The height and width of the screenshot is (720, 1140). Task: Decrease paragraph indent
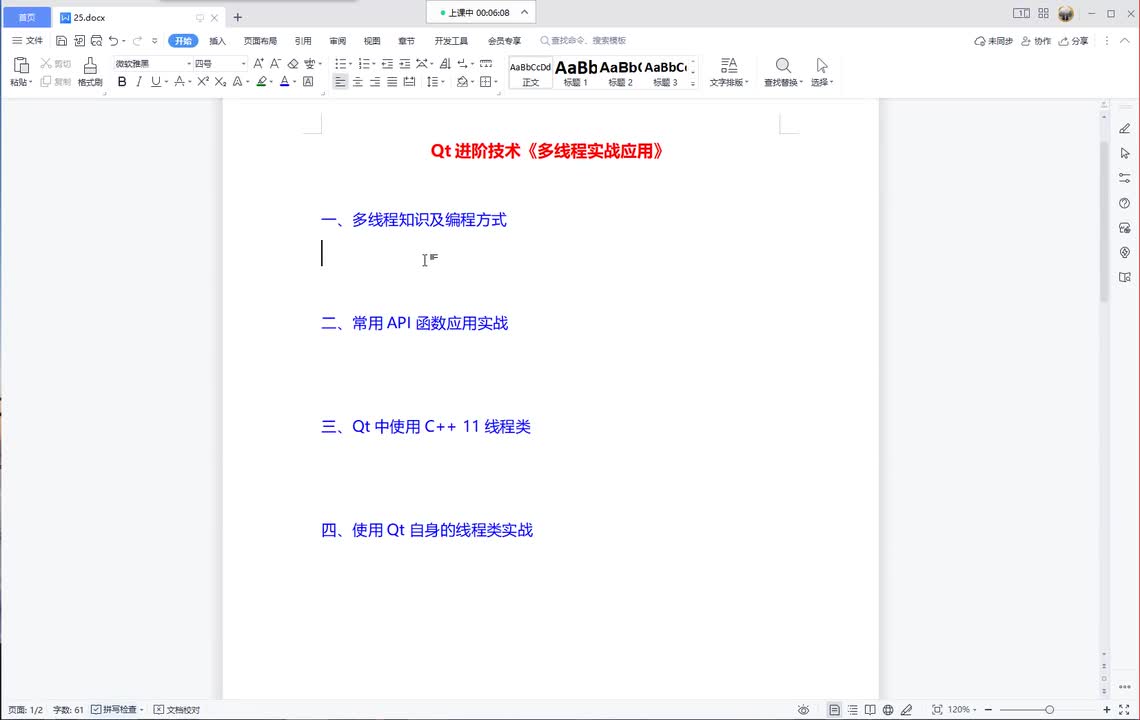(387, 63)
